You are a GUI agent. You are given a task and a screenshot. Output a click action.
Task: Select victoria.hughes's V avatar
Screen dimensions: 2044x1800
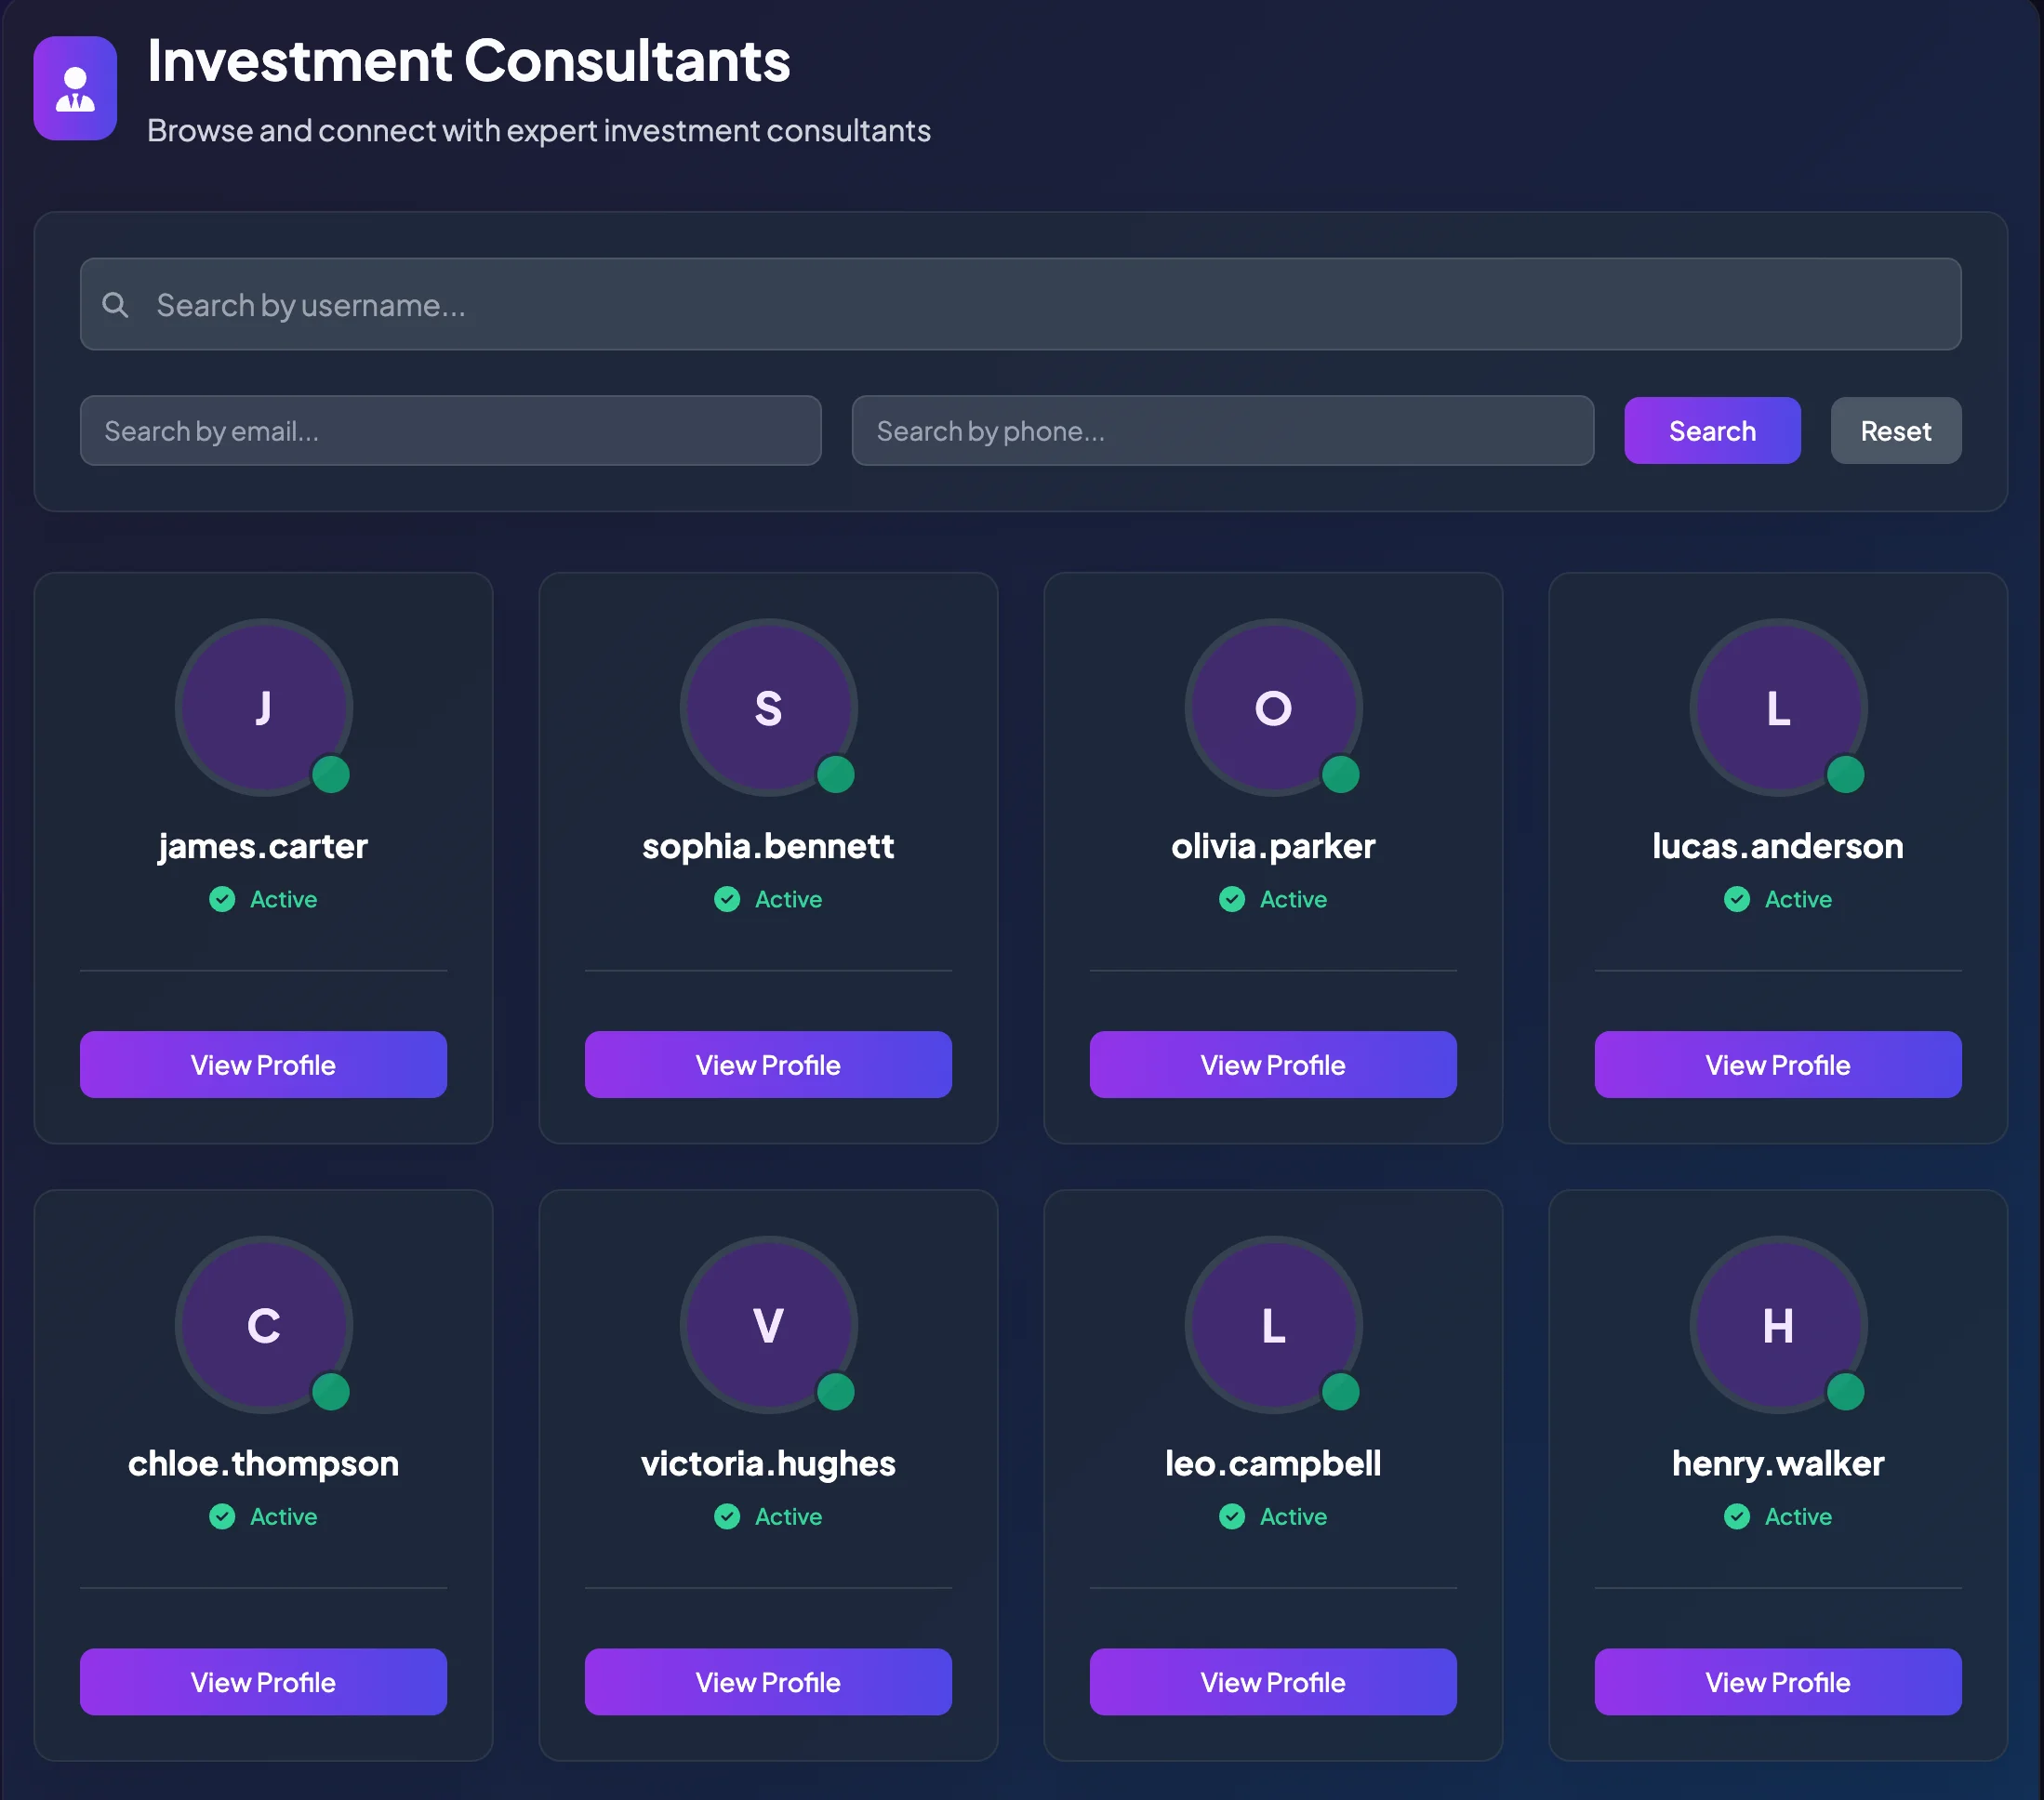tap(768, 1325)
